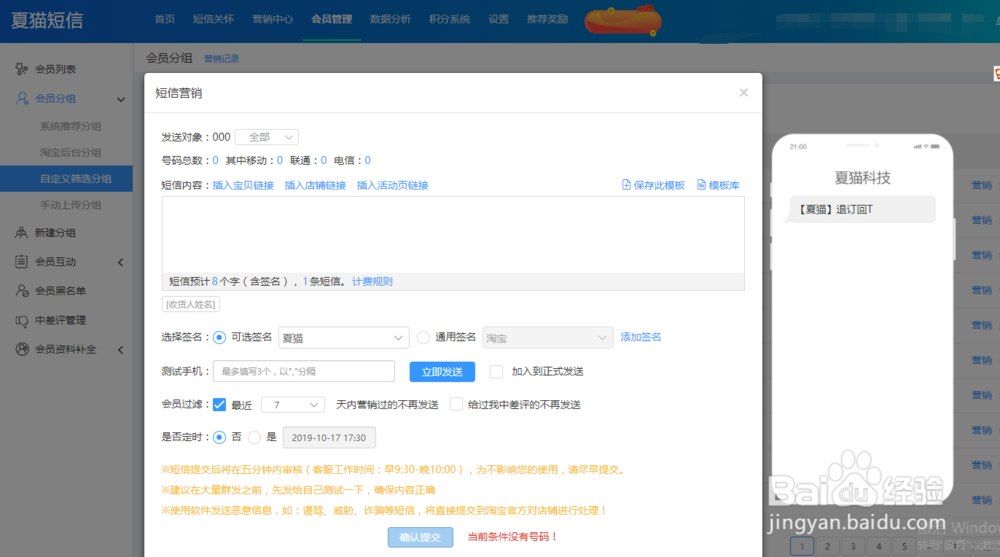Click 插入店铺链接 link

(x=315, y=185)
